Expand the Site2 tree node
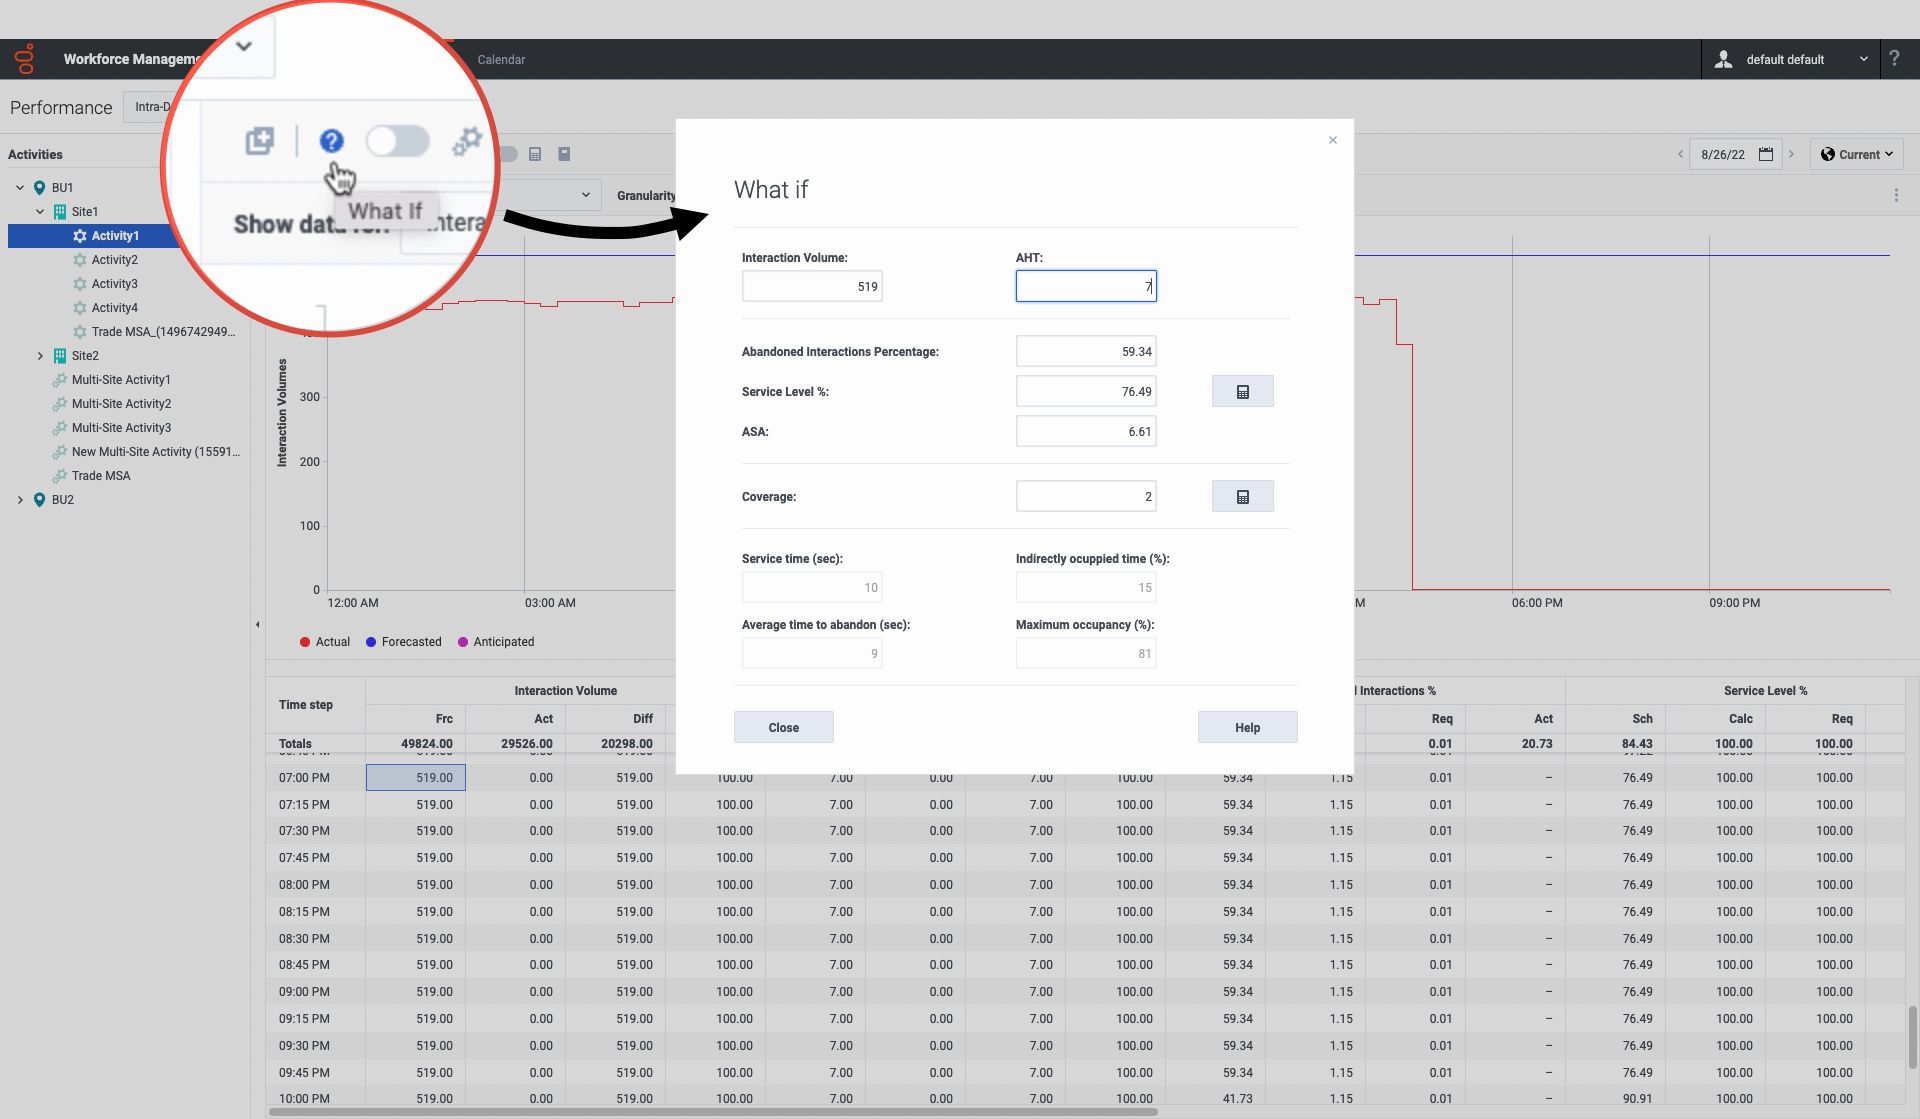Screen dimensions: 1920x1119 tap(40, 356)
